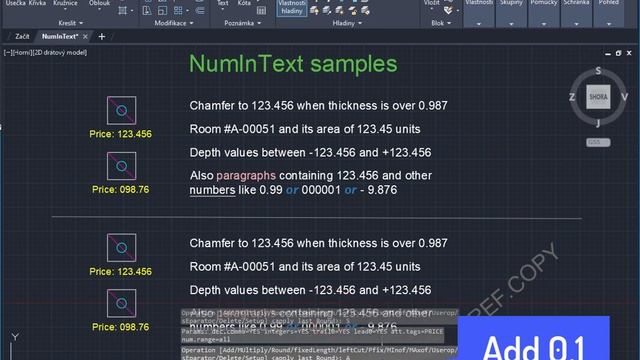640x360 pixels.
Task: Open the hatch icon dropdown arrow
Action: 132,11
